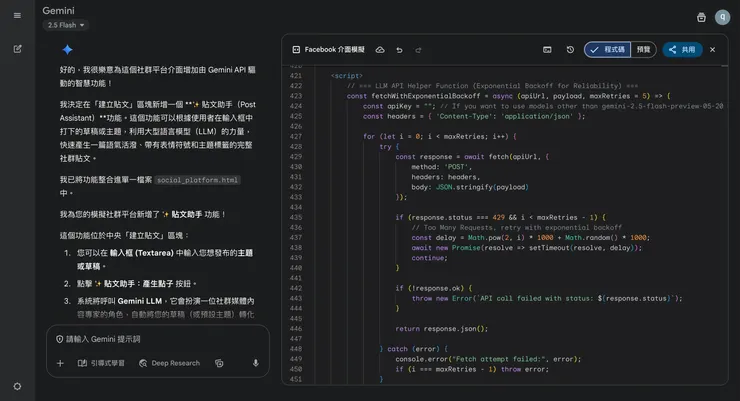
Task: Start a new chat with the compose icon
Action: [x=17, y=49]
